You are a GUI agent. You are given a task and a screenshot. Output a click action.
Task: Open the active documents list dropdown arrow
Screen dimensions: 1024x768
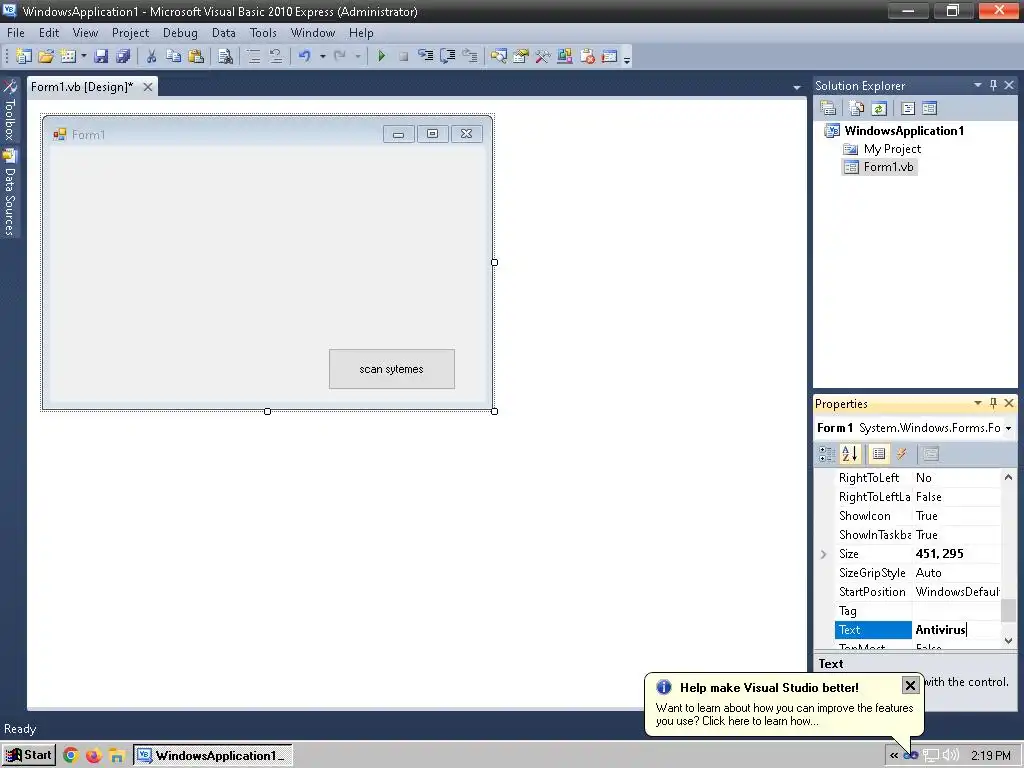tap(796, 88)
